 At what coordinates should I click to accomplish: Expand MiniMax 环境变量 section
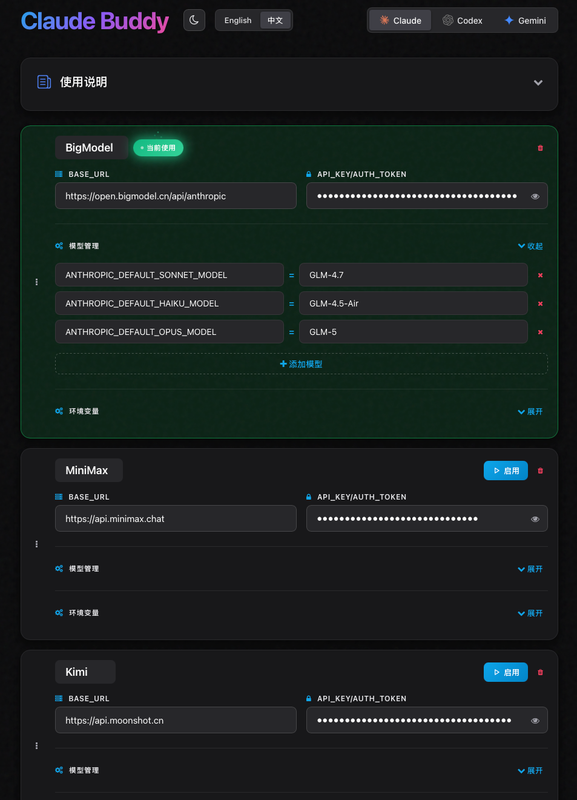pos(530,613)
